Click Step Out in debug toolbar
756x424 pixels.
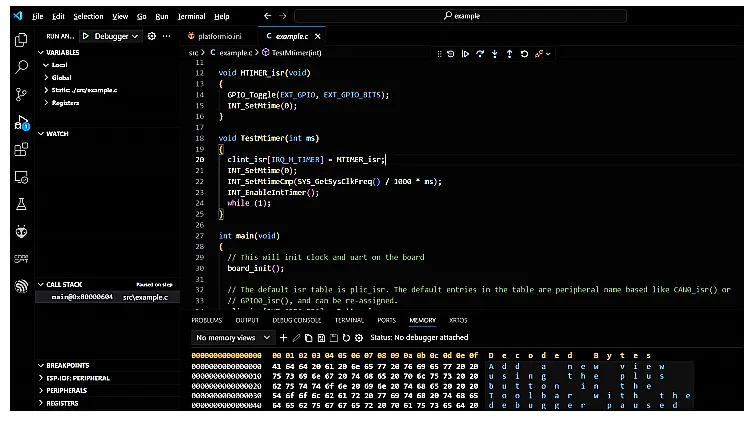(x=511, y=53)
